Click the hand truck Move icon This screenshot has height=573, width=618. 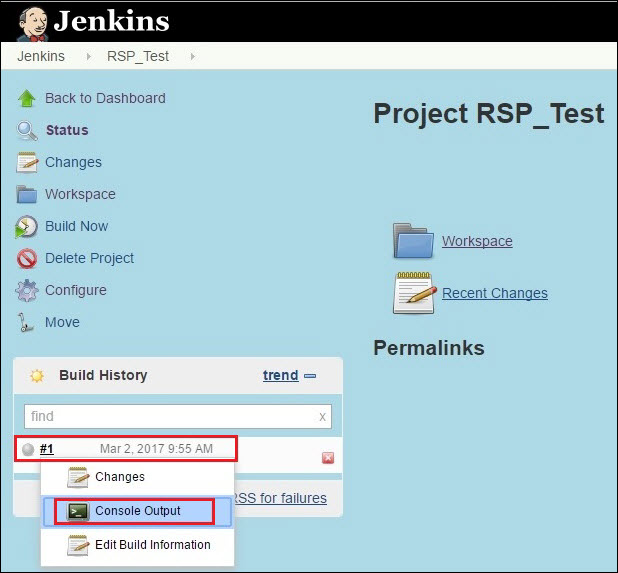[26, 322]
